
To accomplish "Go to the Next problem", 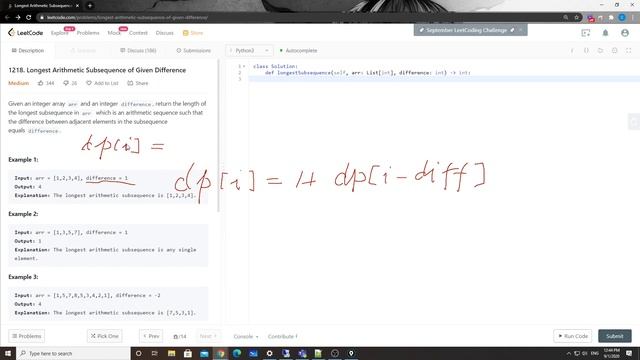I will tap(208, 336).
